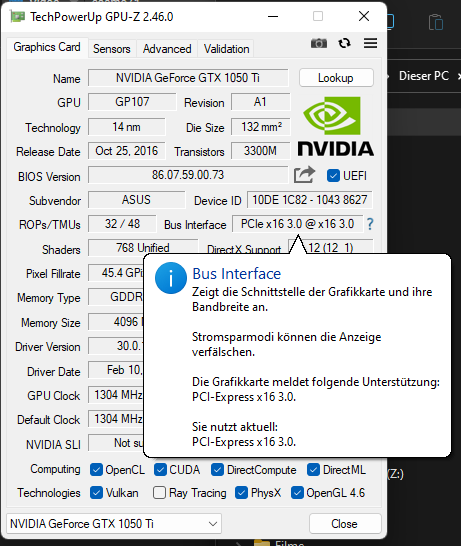Click the Lookup button

pos(336,78)
